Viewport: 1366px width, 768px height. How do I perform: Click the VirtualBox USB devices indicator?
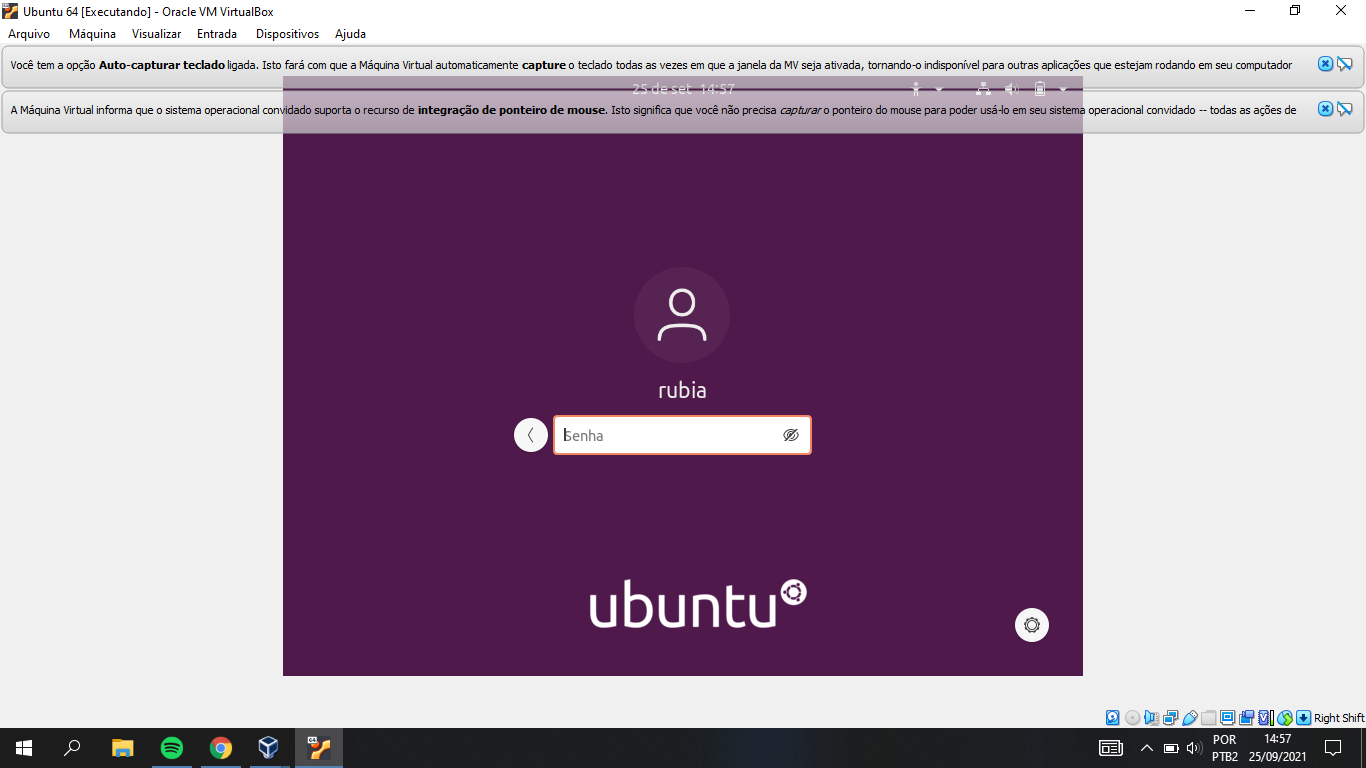(1190, 717)
